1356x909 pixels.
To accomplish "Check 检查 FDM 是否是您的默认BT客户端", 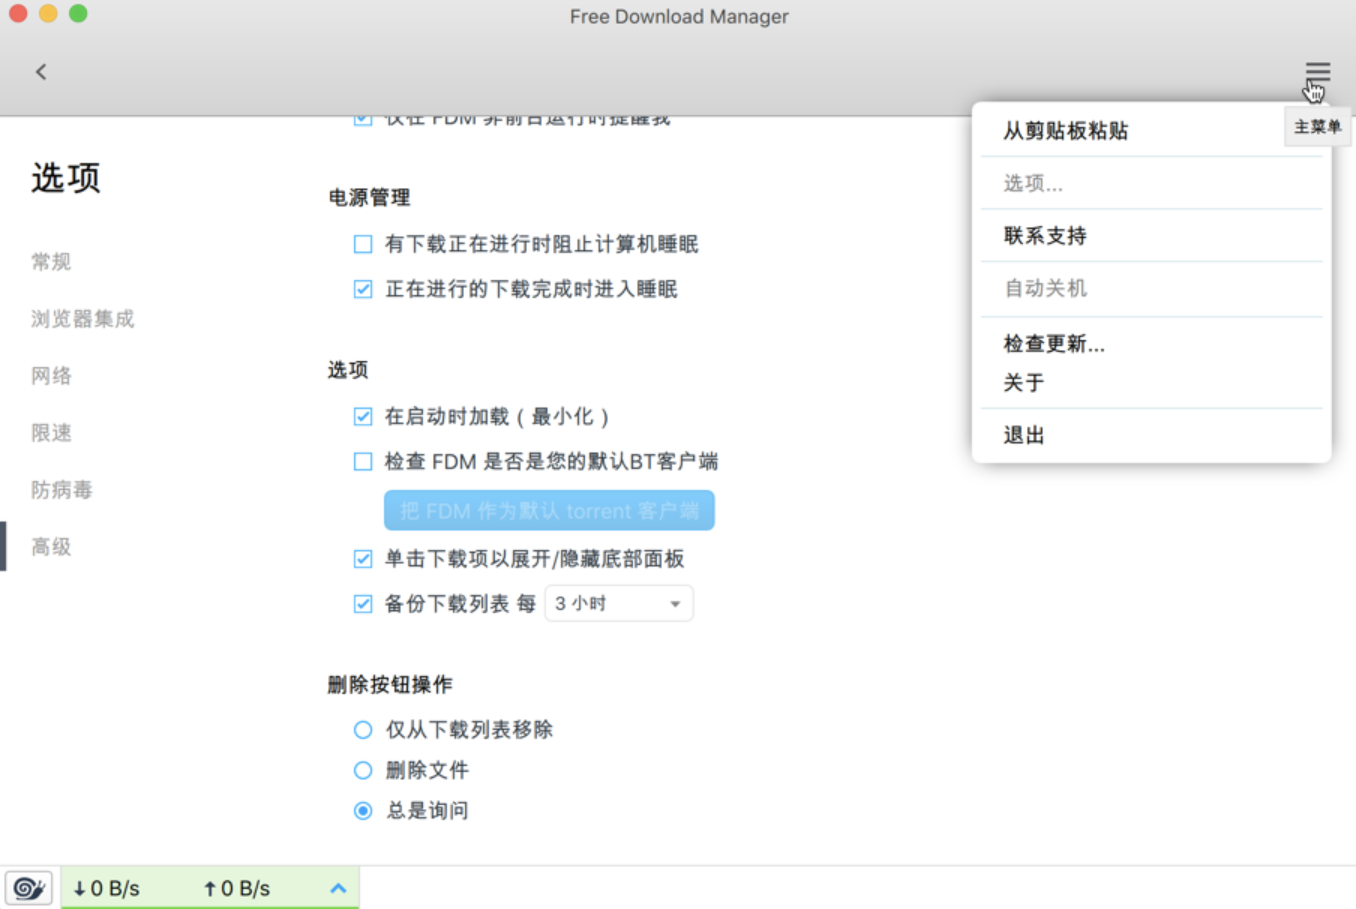I will (x=363, y=461).
